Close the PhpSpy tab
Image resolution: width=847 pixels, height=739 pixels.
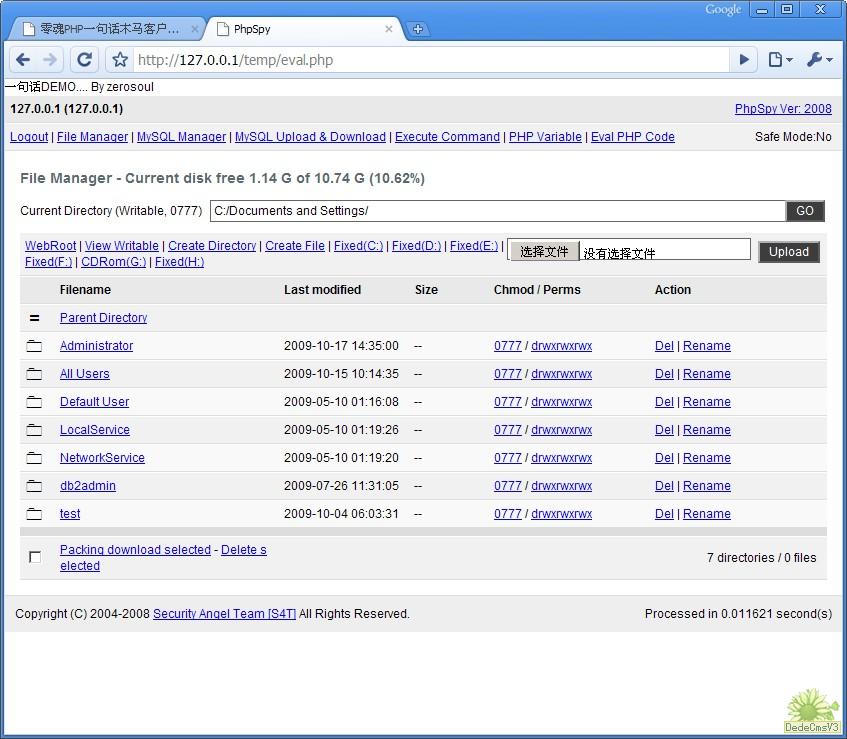coord(388,29)
